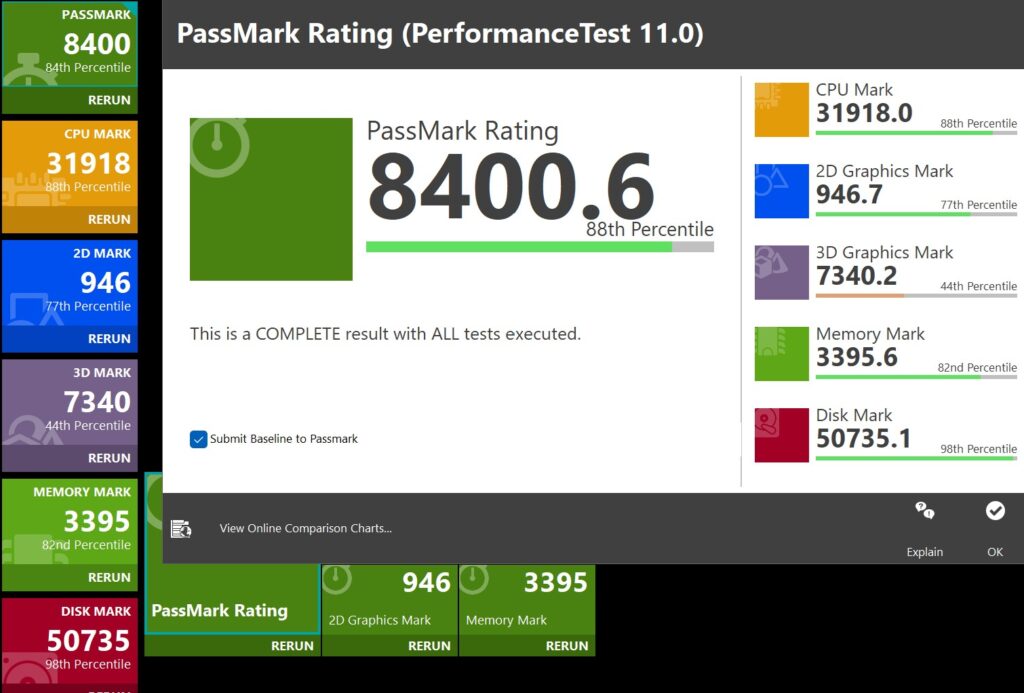The width and height of the screenshot is (1024, 693).
Task: Click the Memory Mark green icon
Action: pos(781,353)
